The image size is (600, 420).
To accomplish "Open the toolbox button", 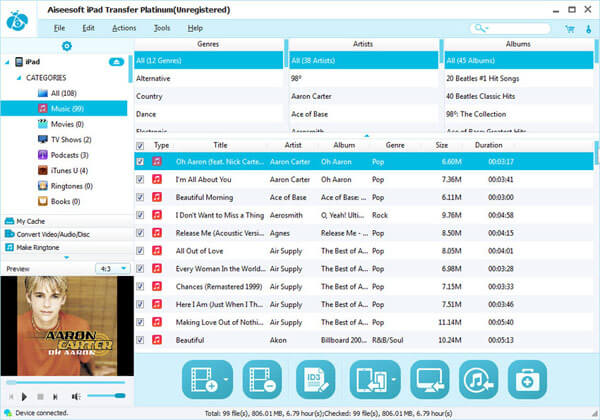I will (x=527, y=379).
